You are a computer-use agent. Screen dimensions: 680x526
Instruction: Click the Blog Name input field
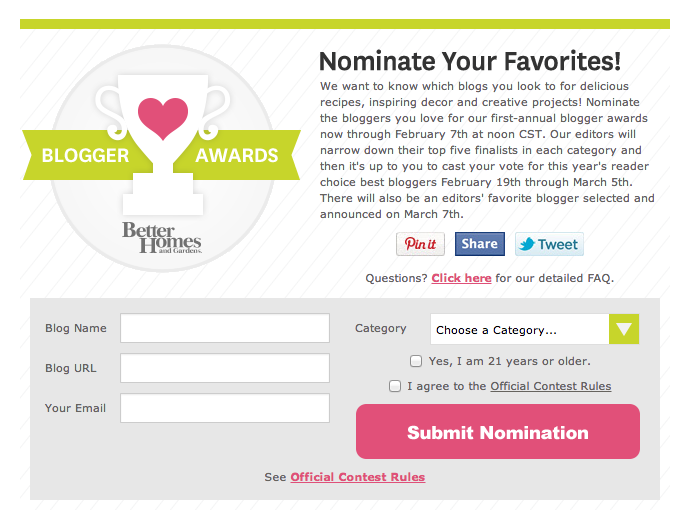click(x=225, y=328)
